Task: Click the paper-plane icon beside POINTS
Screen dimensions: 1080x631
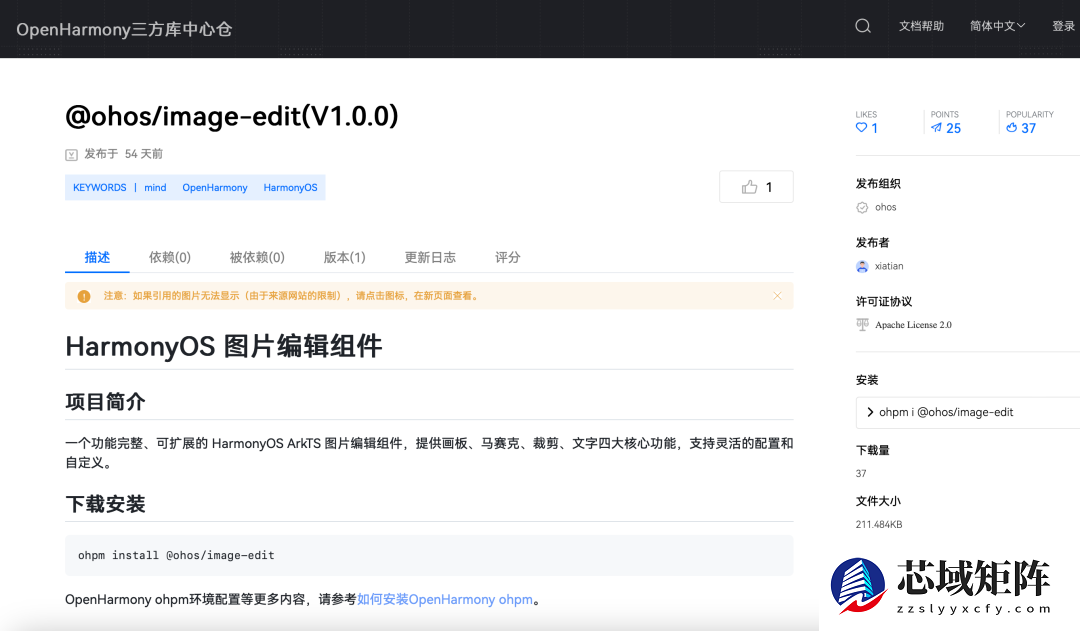Action: (x=936, y=128)
